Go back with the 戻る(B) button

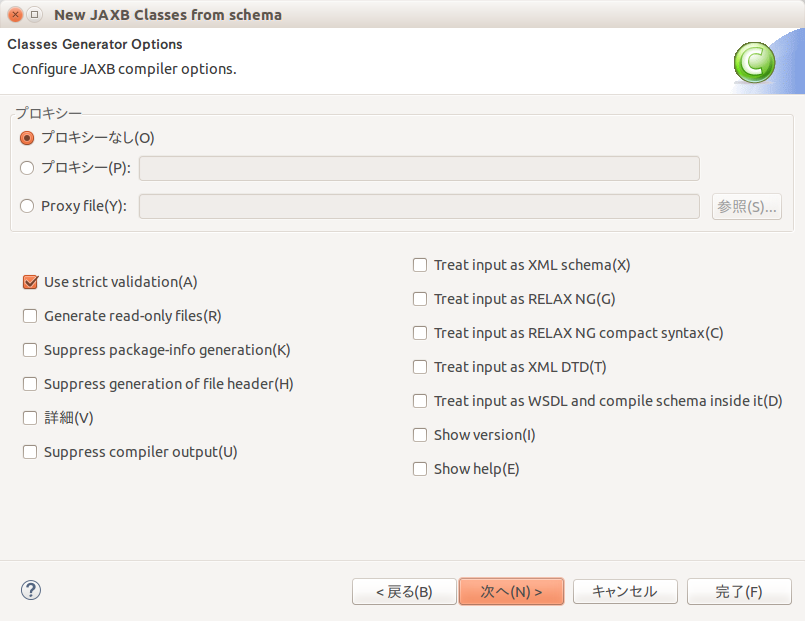(x=404, y=592)
